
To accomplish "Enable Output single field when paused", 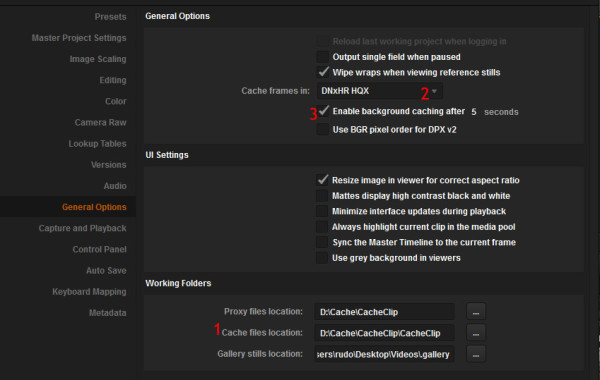I will click(x=323, y=57).
